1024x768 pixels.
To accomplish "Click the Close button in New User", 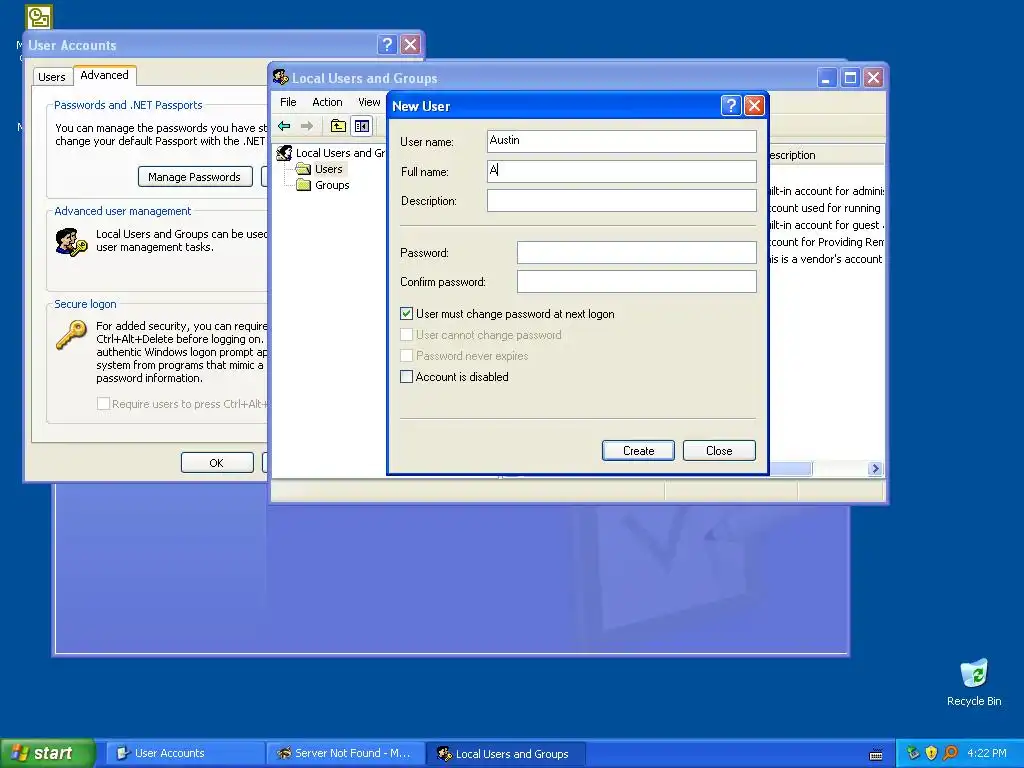I will tap(719, 451).
